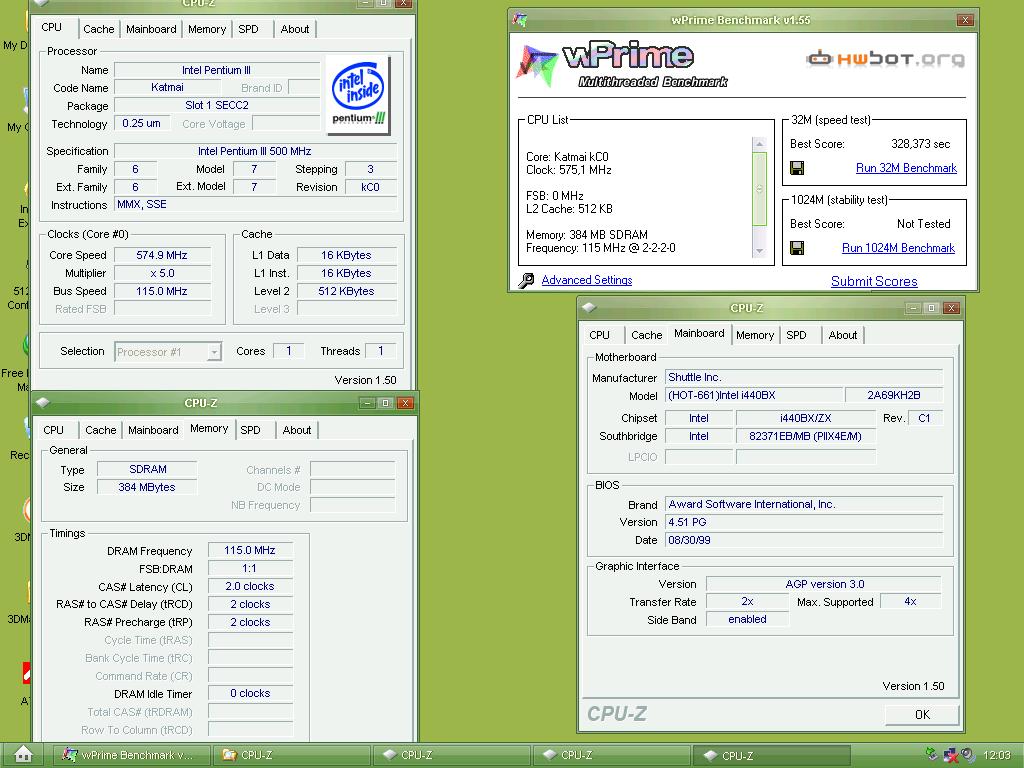Click the rightmost system tray icon
1024x768 pixels.
pos(968,755)
